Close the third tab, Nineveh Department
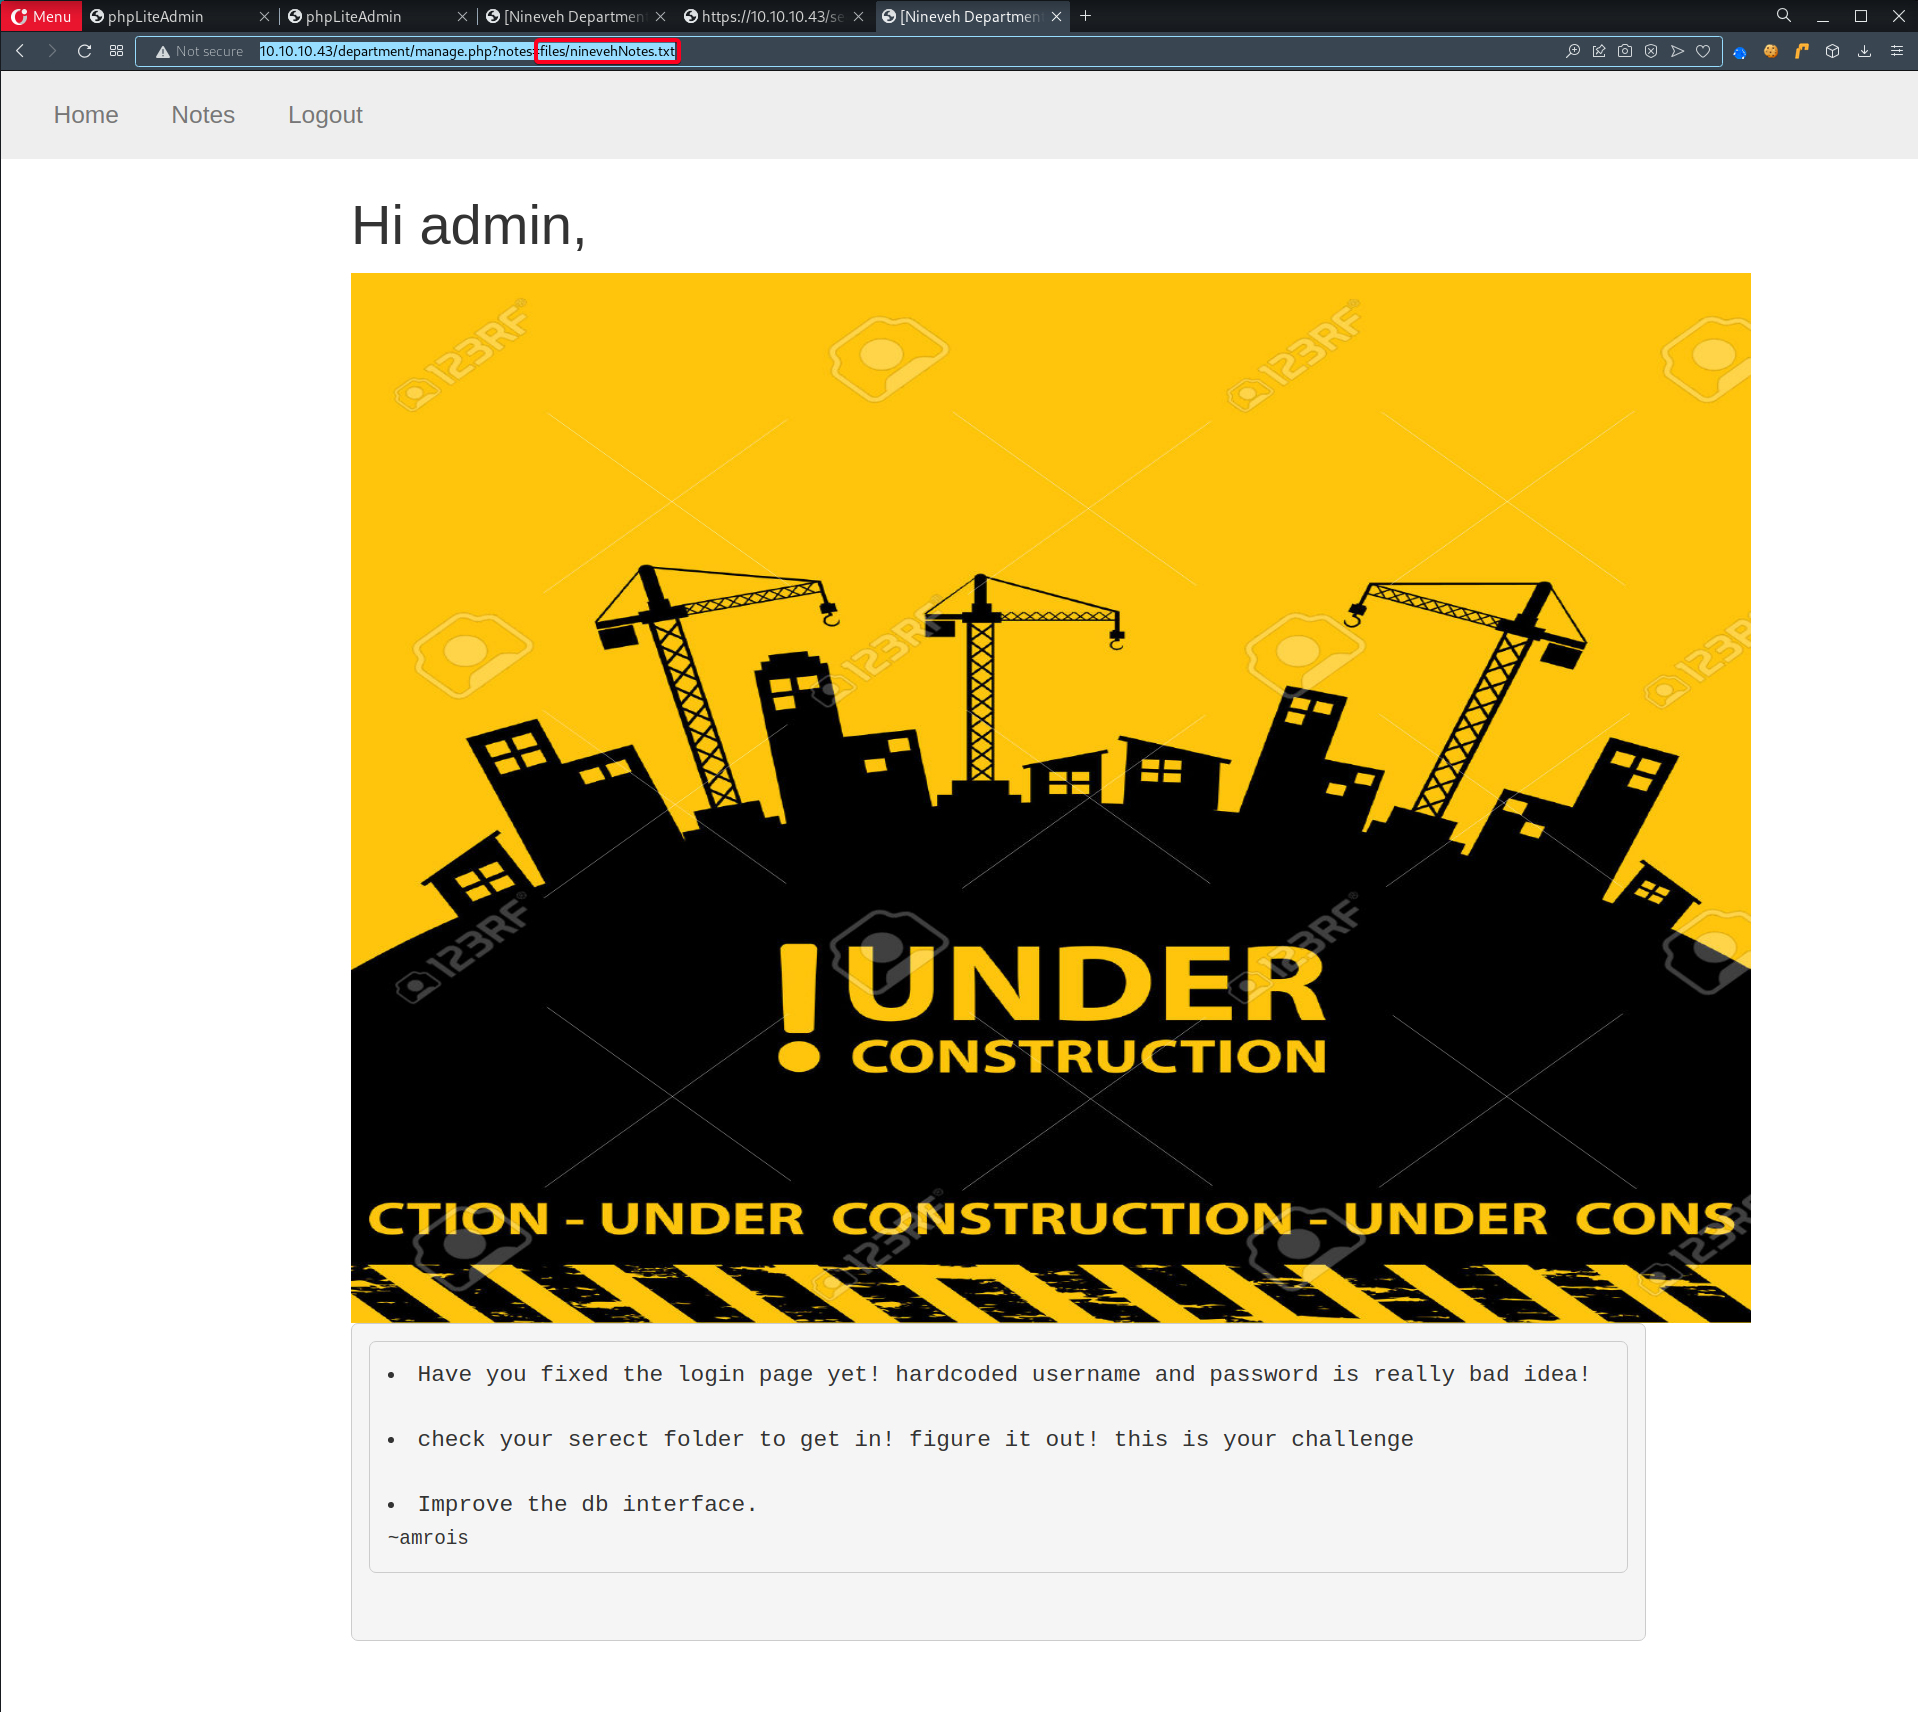The image size is (1918, 1712). coord(660,17)
